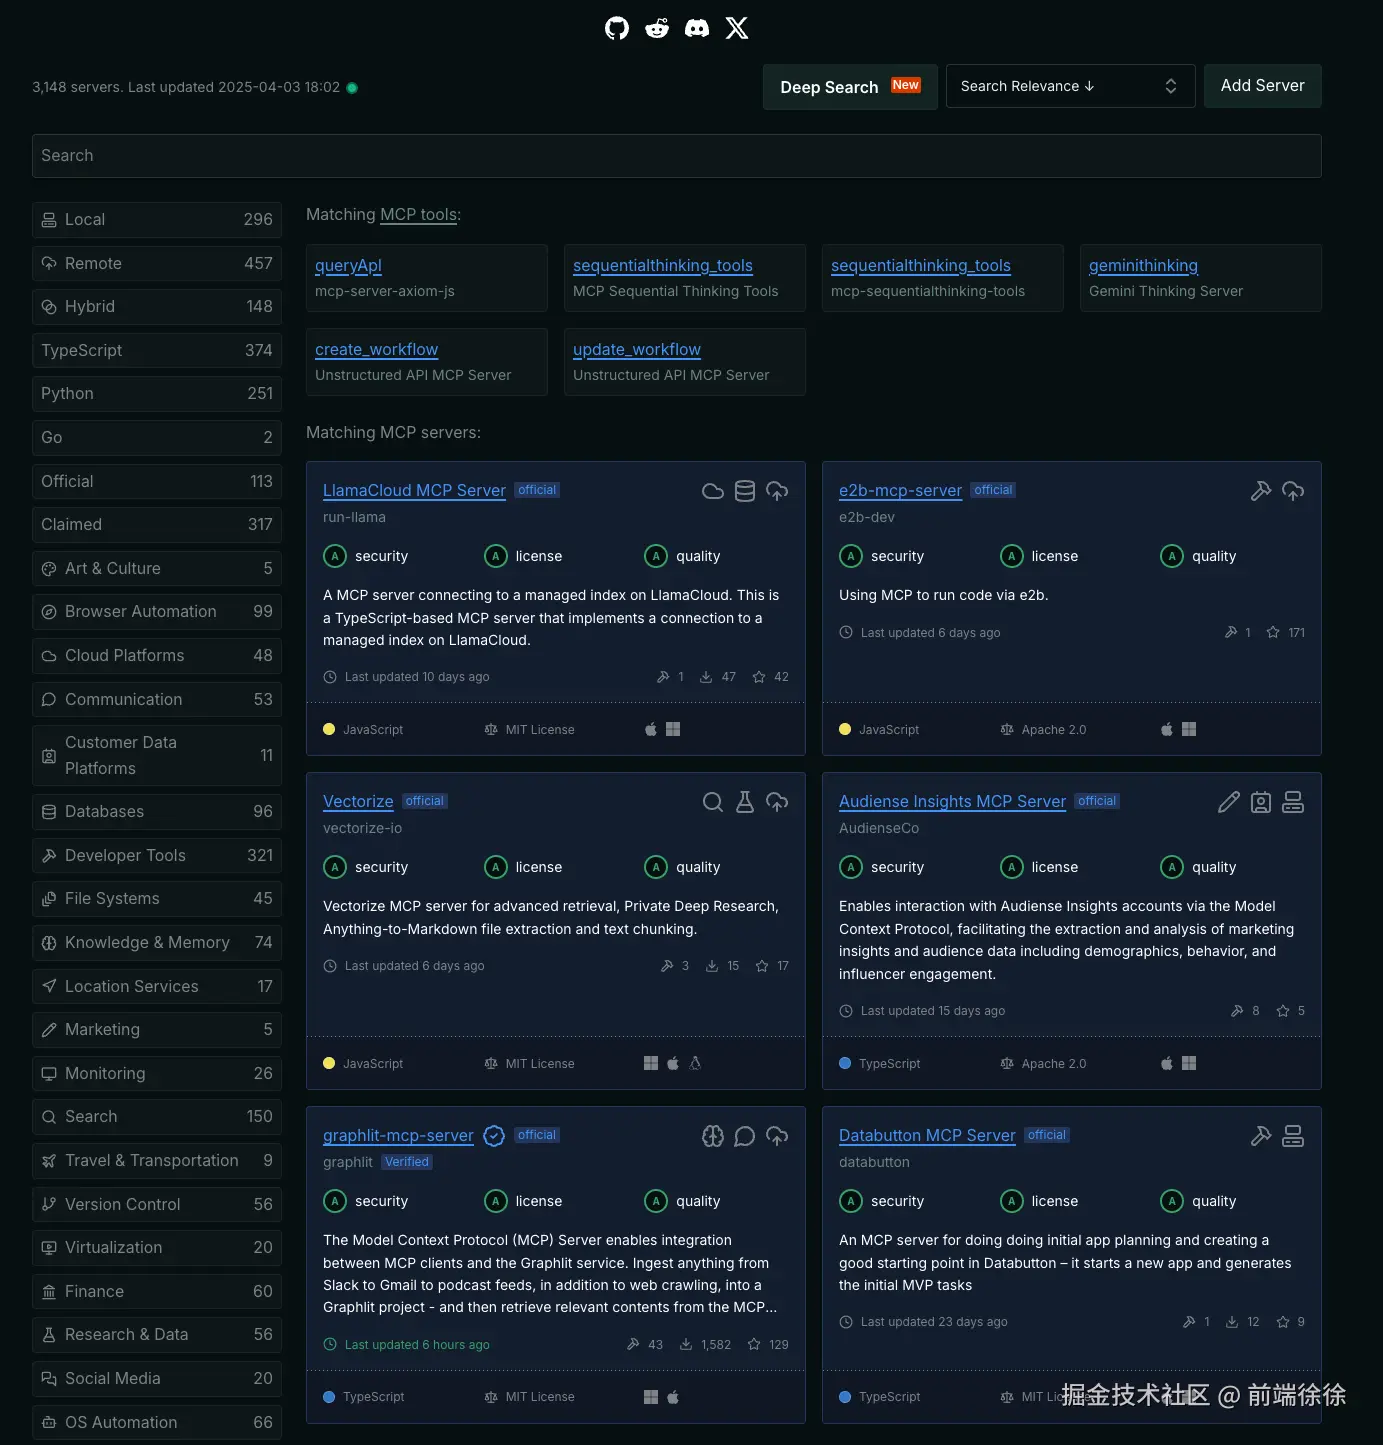This screenshot has height=1445, width=1383.
Task: Select Cloud Platforms category
Action: coord(157,656)
